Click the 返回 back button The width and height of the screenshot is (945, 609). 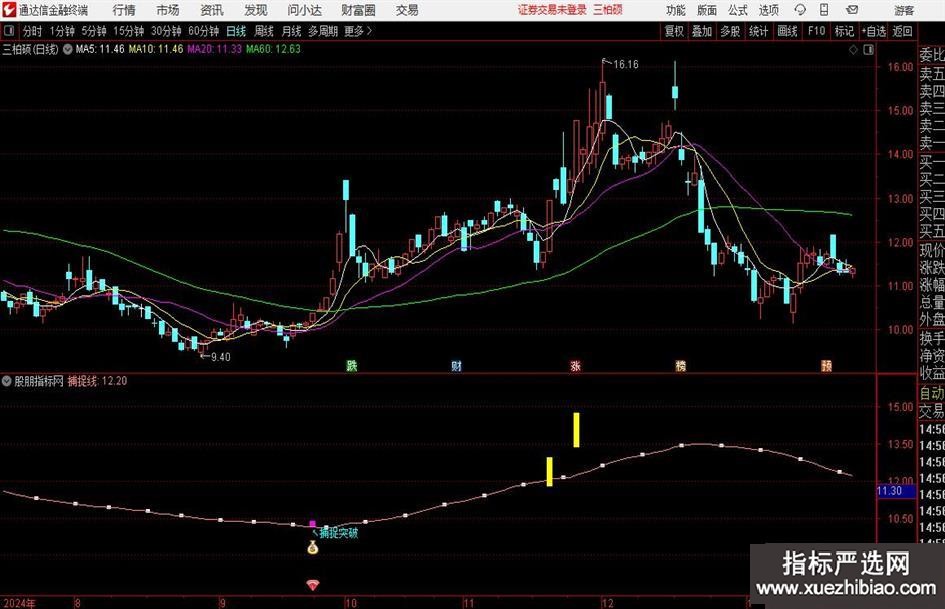pyautogui.click(x=902, y=31)
